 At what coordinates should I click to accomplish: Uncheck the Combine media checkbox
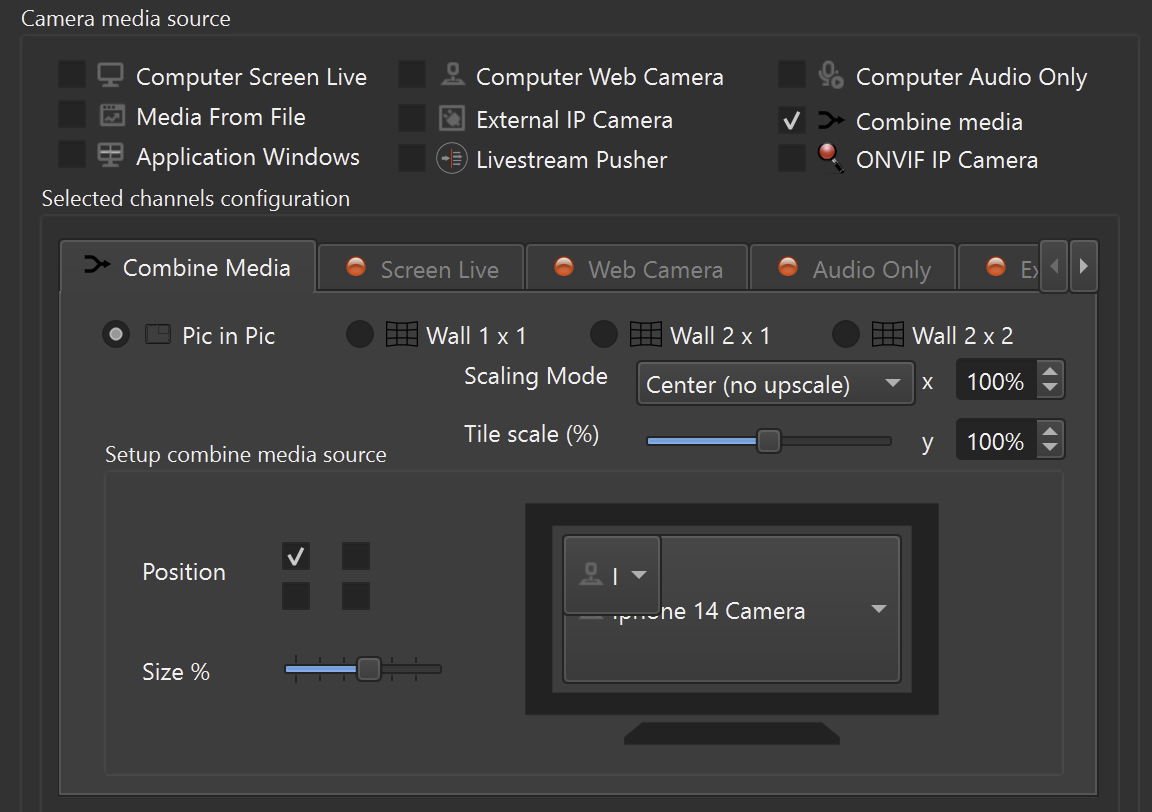click(792, 121)
